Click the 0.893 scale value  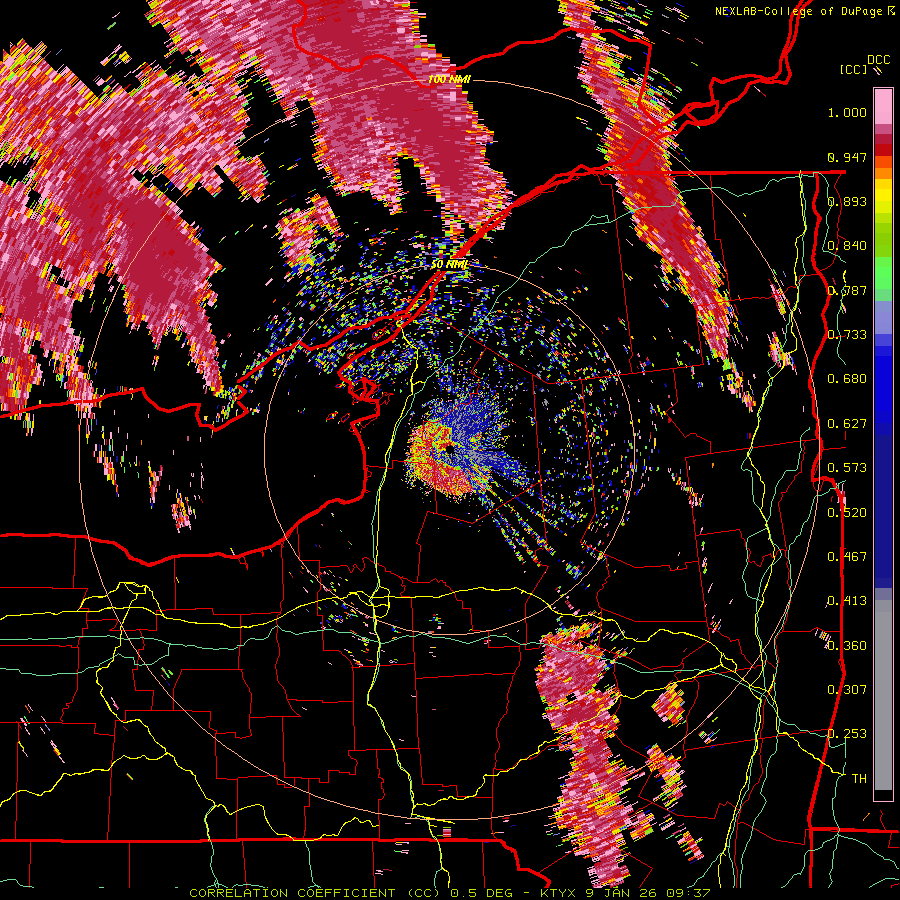pos(847,201)
